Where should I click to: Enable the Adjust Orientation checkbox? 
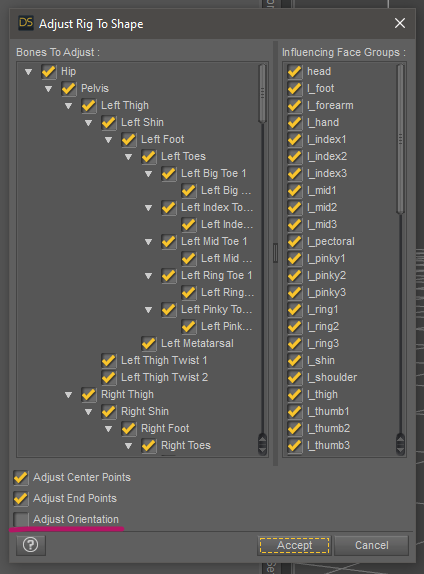[x=21, y=519]
